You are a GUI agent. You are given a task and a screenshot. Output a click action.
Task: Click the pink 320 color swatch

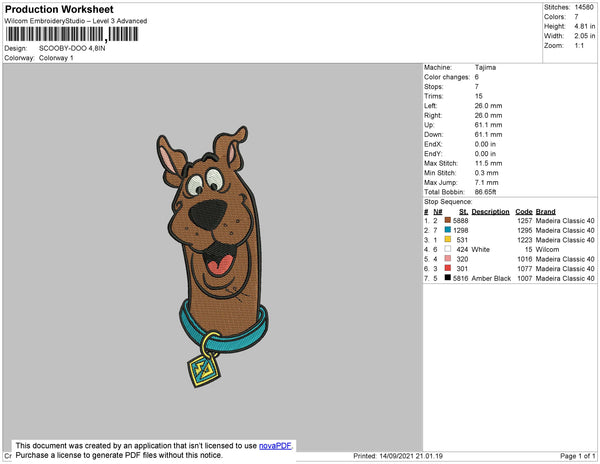coord(448,259)
